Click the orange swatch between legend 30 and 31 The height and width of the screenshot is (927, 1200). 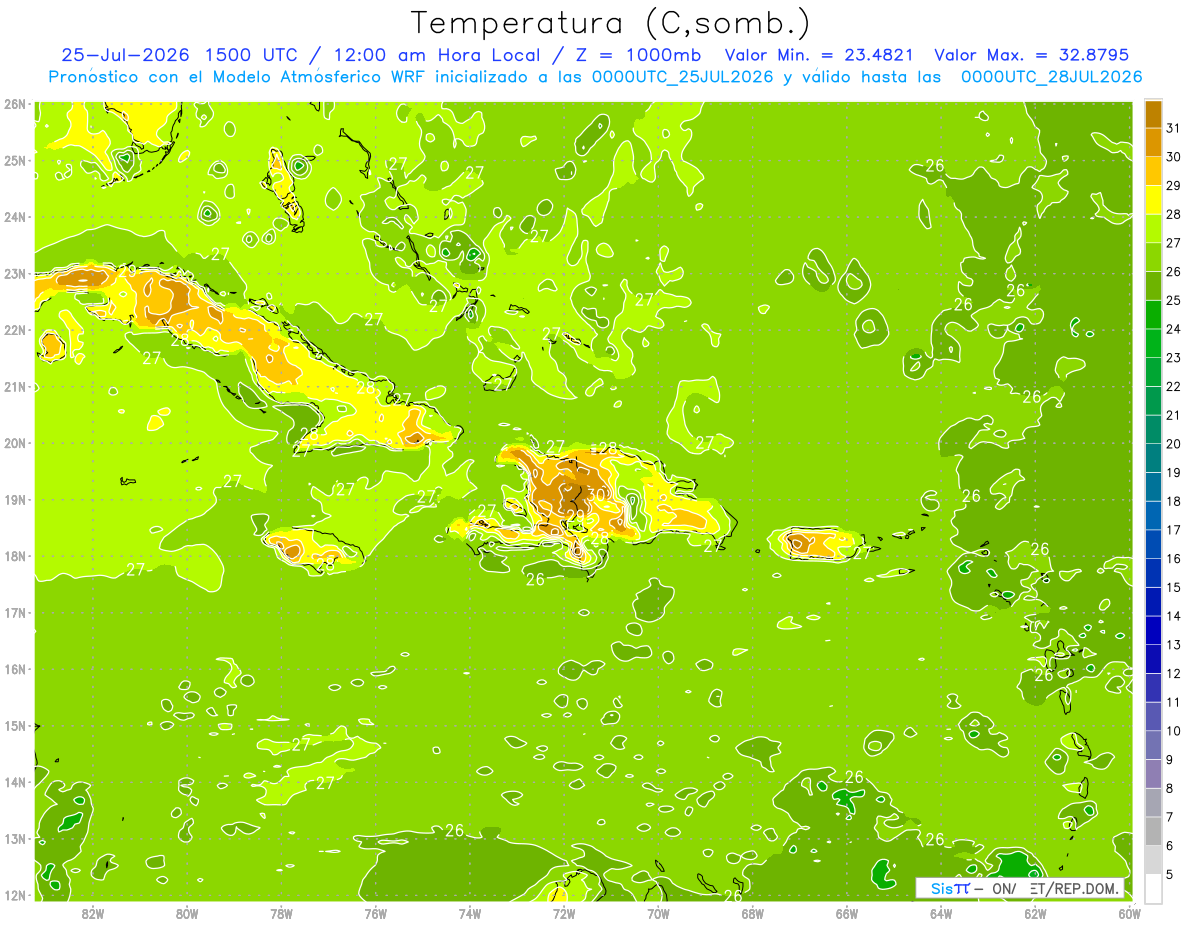coord(1153,142)
